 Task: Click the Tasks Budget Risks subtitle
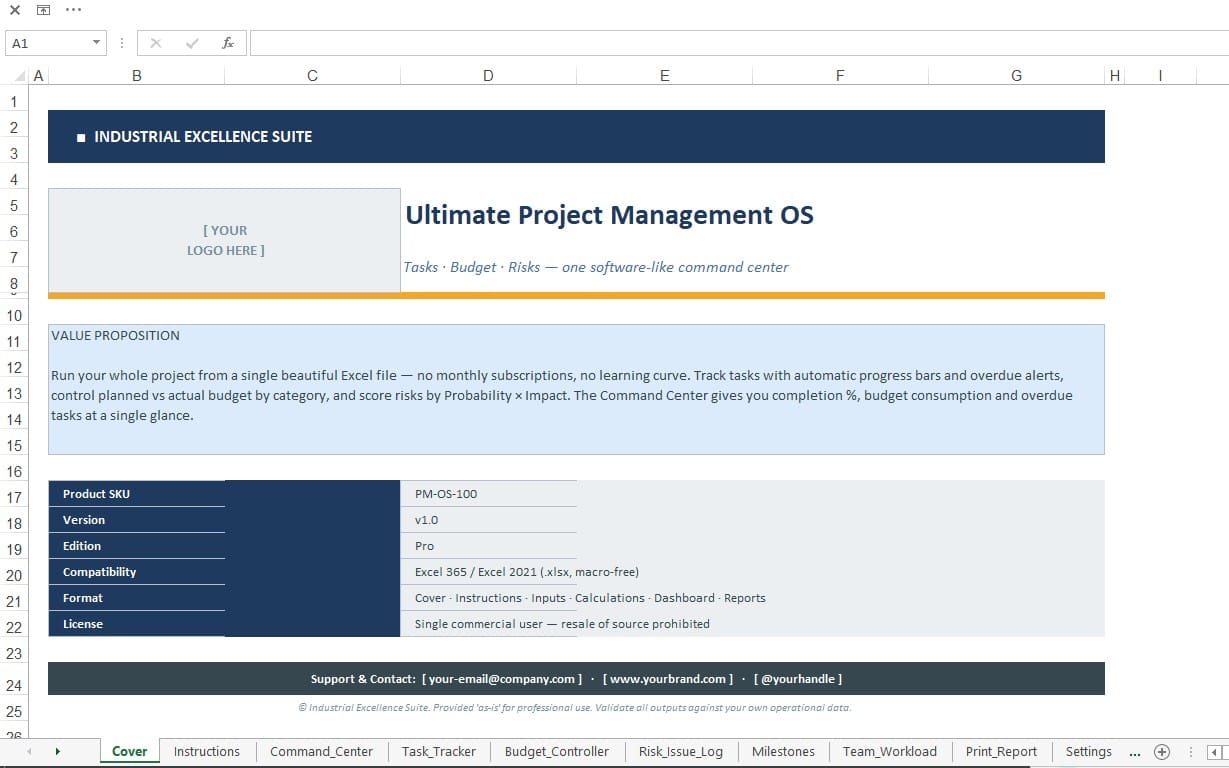pos(596,267)
